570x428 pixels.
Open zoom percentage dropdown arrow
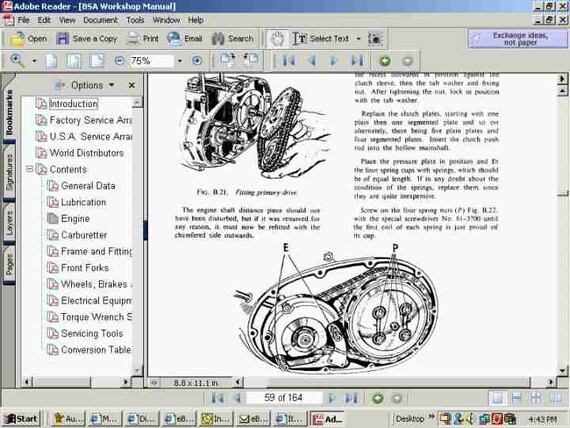tap(180, 61)
